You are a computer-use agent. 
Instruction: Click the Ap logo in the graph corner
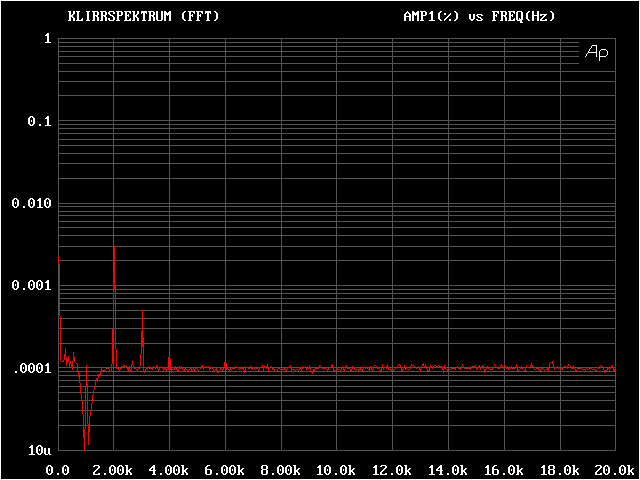point(596,52)
